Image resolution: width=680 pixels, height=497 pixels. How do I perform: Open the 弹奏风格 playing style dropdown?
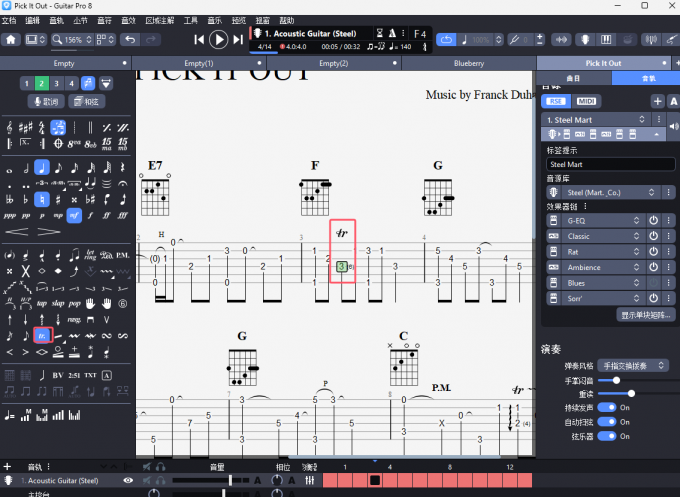pos(634,366)
